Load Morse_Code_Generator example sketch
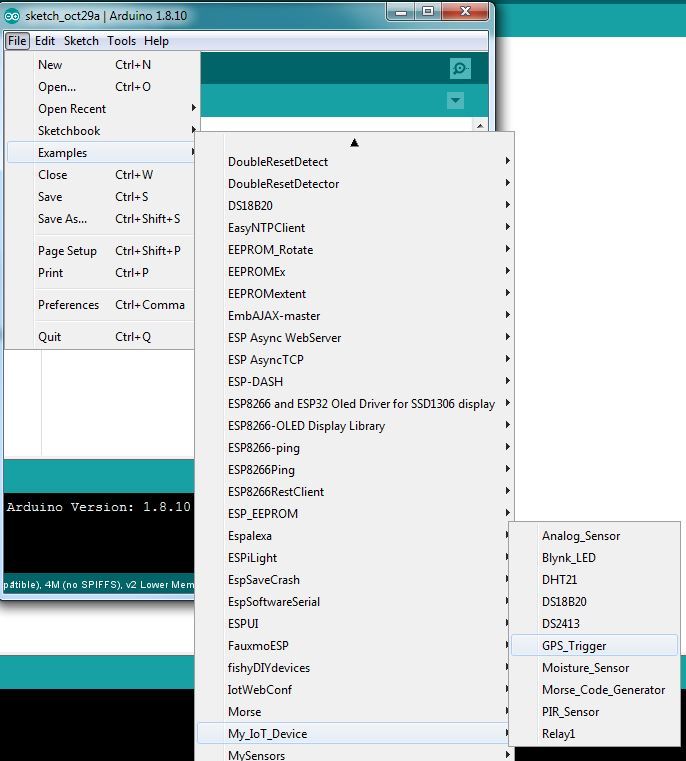The image size is (686, 761). [594, 690]
